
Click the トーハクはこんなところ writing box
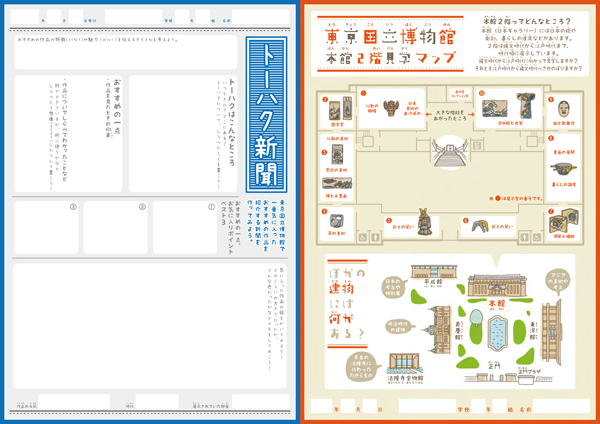point(183,134)
